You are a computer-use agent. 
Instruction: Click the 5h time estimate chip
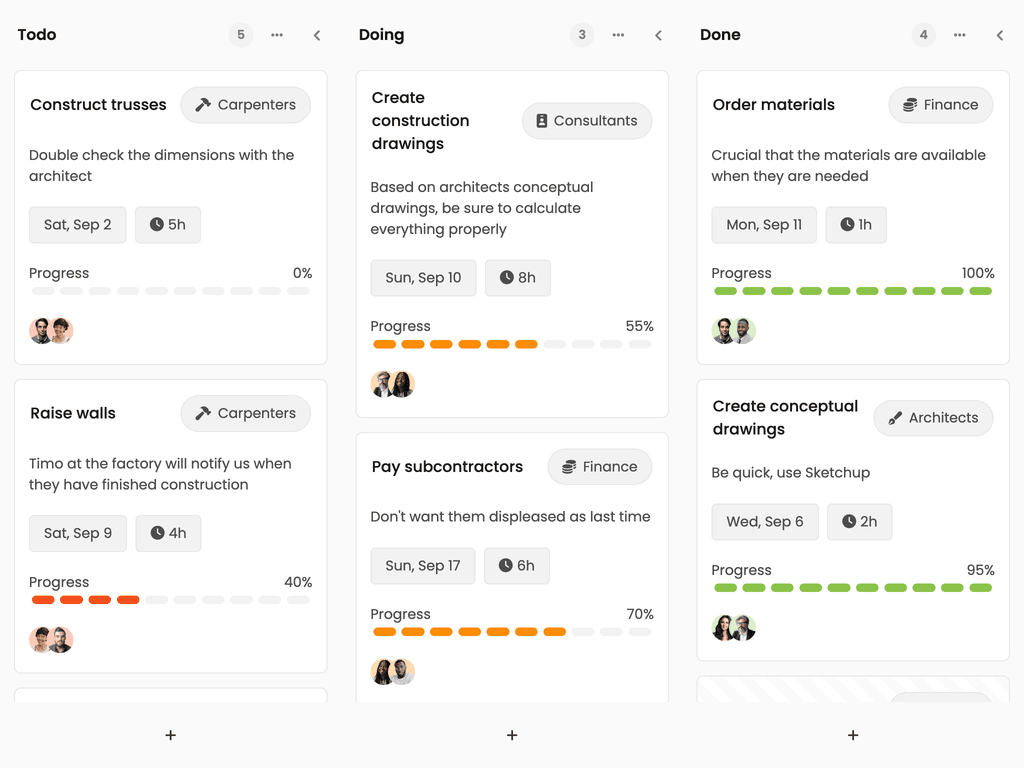point(168,225)
